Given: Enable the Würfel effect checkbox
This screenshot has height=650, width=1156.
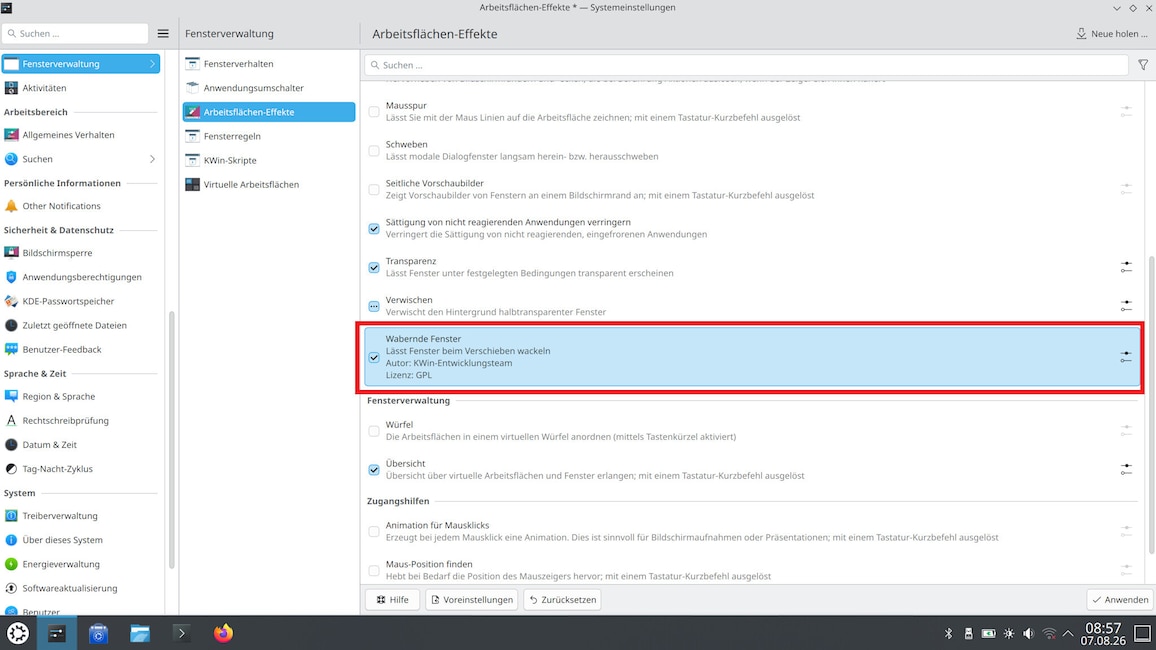Looking at the screenshot, I should tap(374, 431).
